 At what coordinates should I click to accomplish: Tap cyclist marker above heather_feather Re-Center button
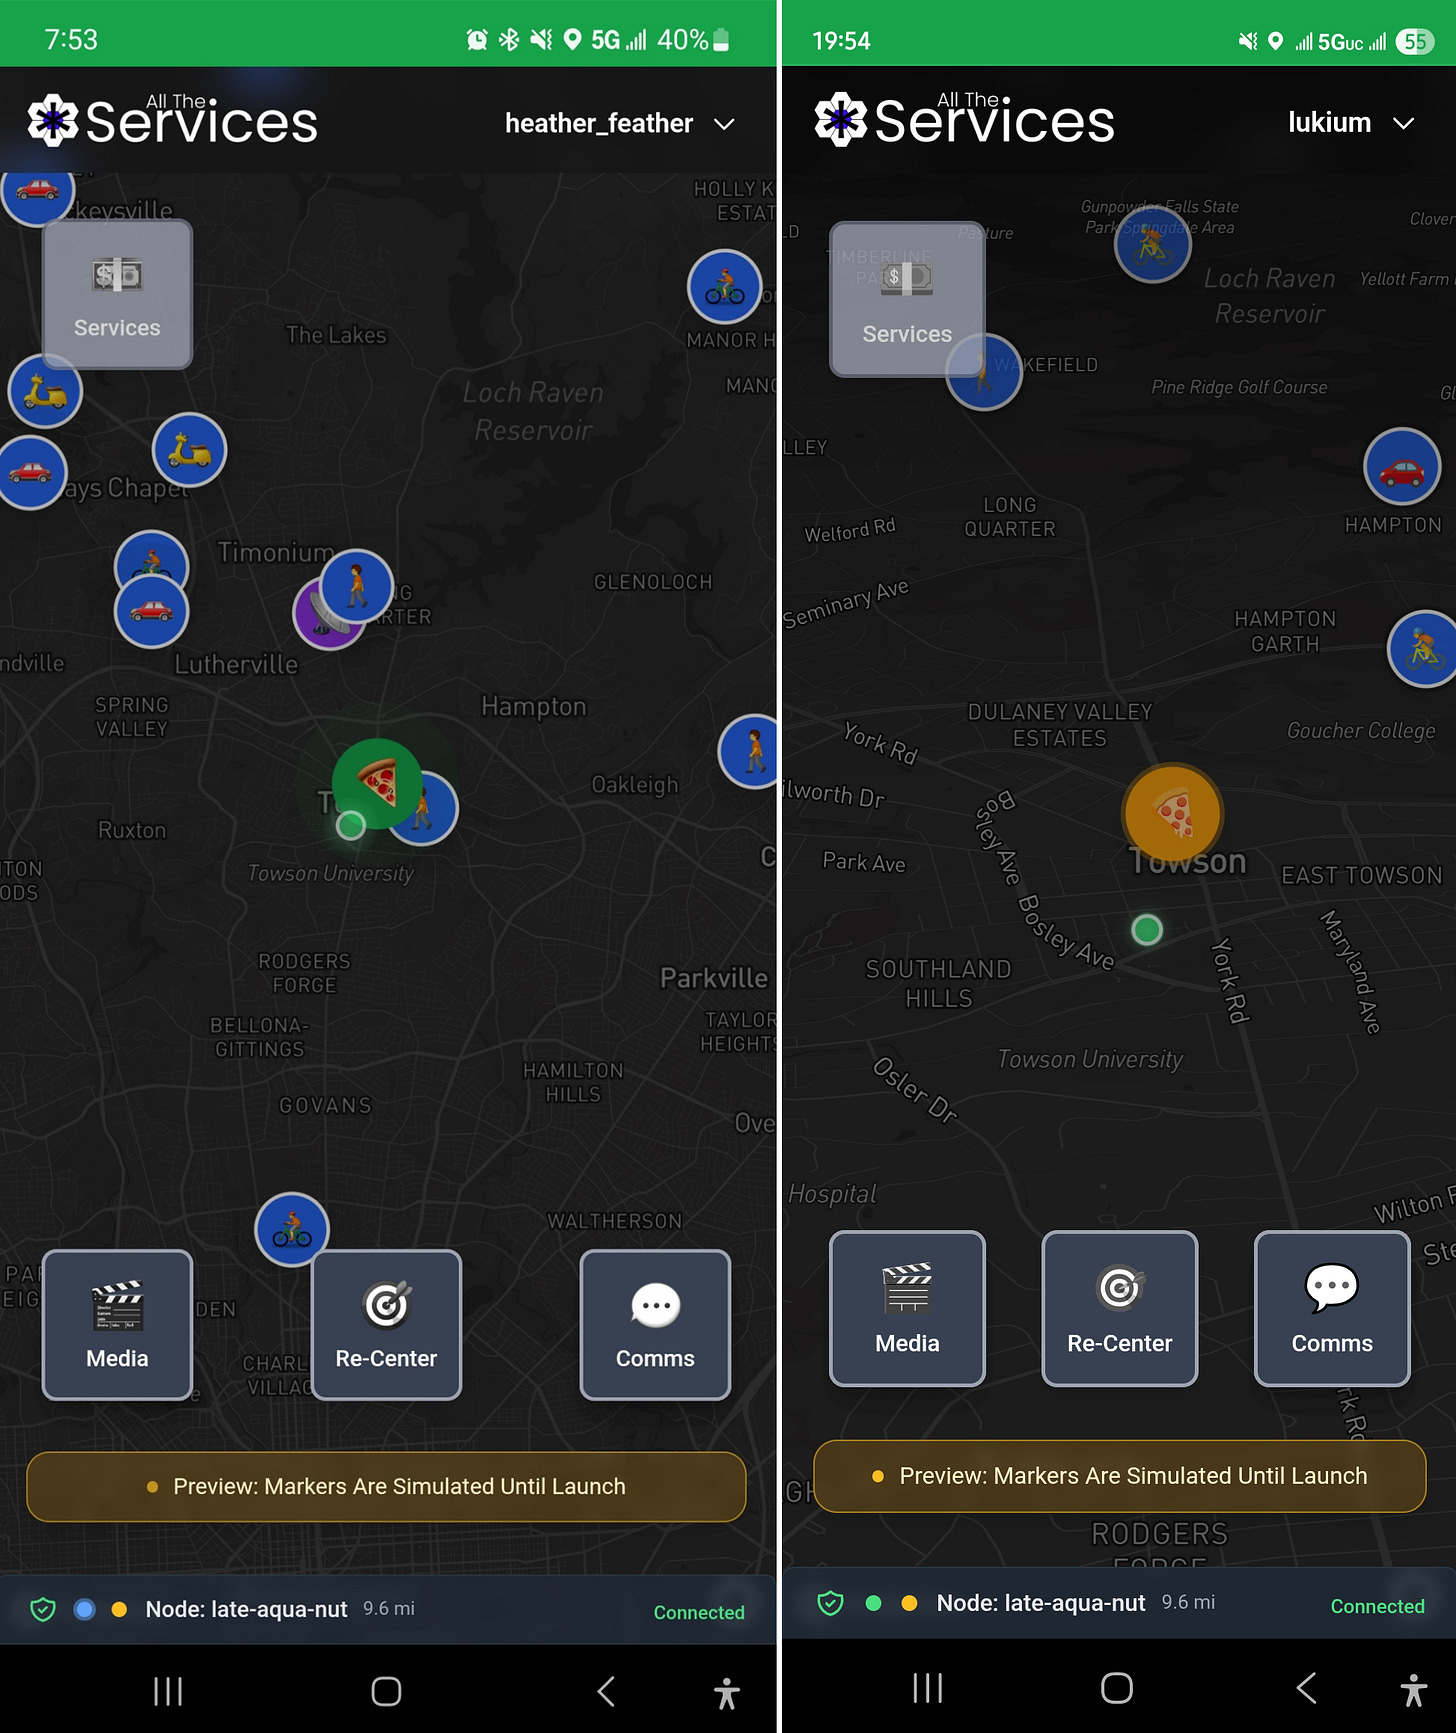[292, 1230]
